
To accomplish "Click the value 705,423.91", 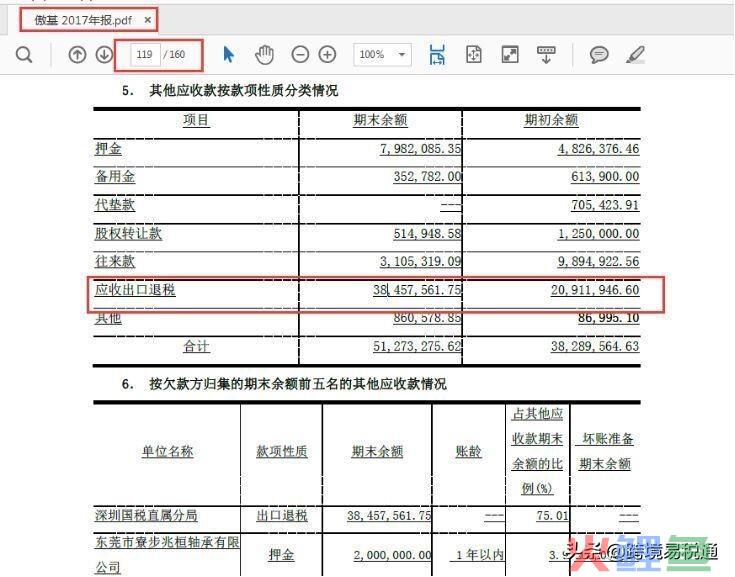I will click(x=605, y=205).
